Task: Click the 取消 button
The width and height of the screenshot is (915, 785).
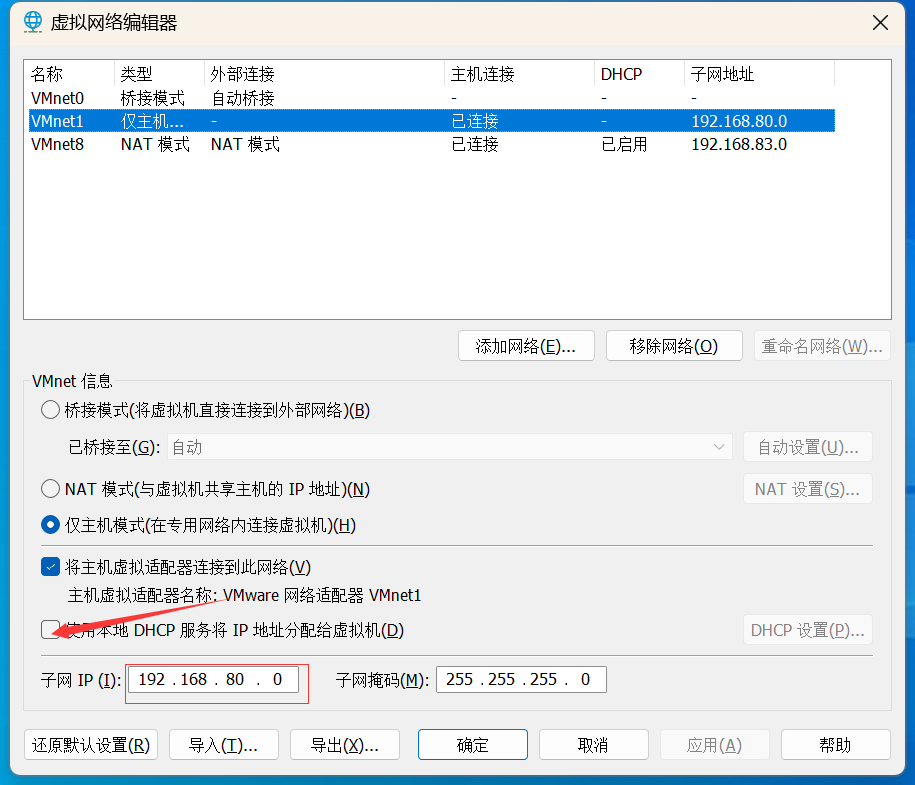Action: (593, 745)
